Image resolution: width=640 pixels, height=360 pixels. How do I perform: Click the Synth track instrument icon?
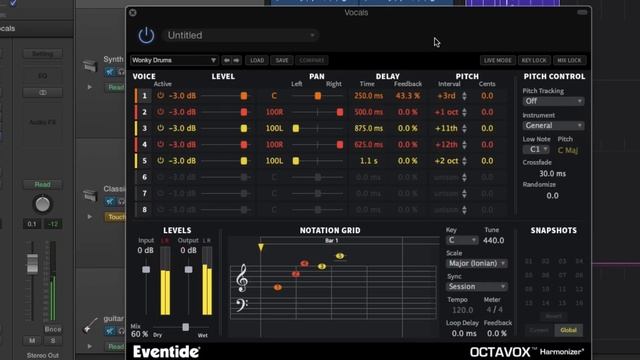pyautogui.click(x=90, y=65)
